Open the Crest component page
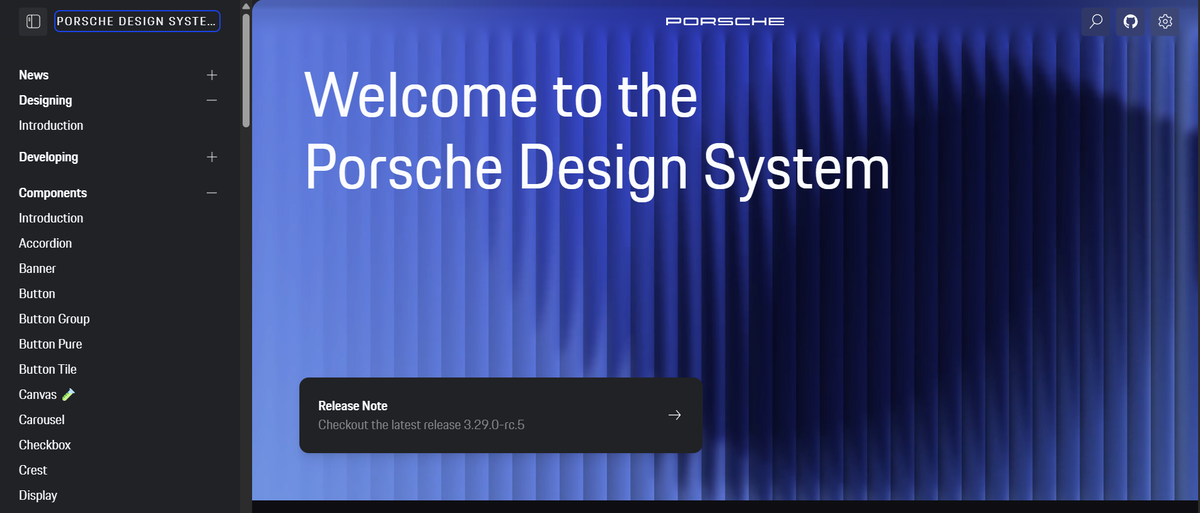1200x513 pixels. click(x=33, y=470)
